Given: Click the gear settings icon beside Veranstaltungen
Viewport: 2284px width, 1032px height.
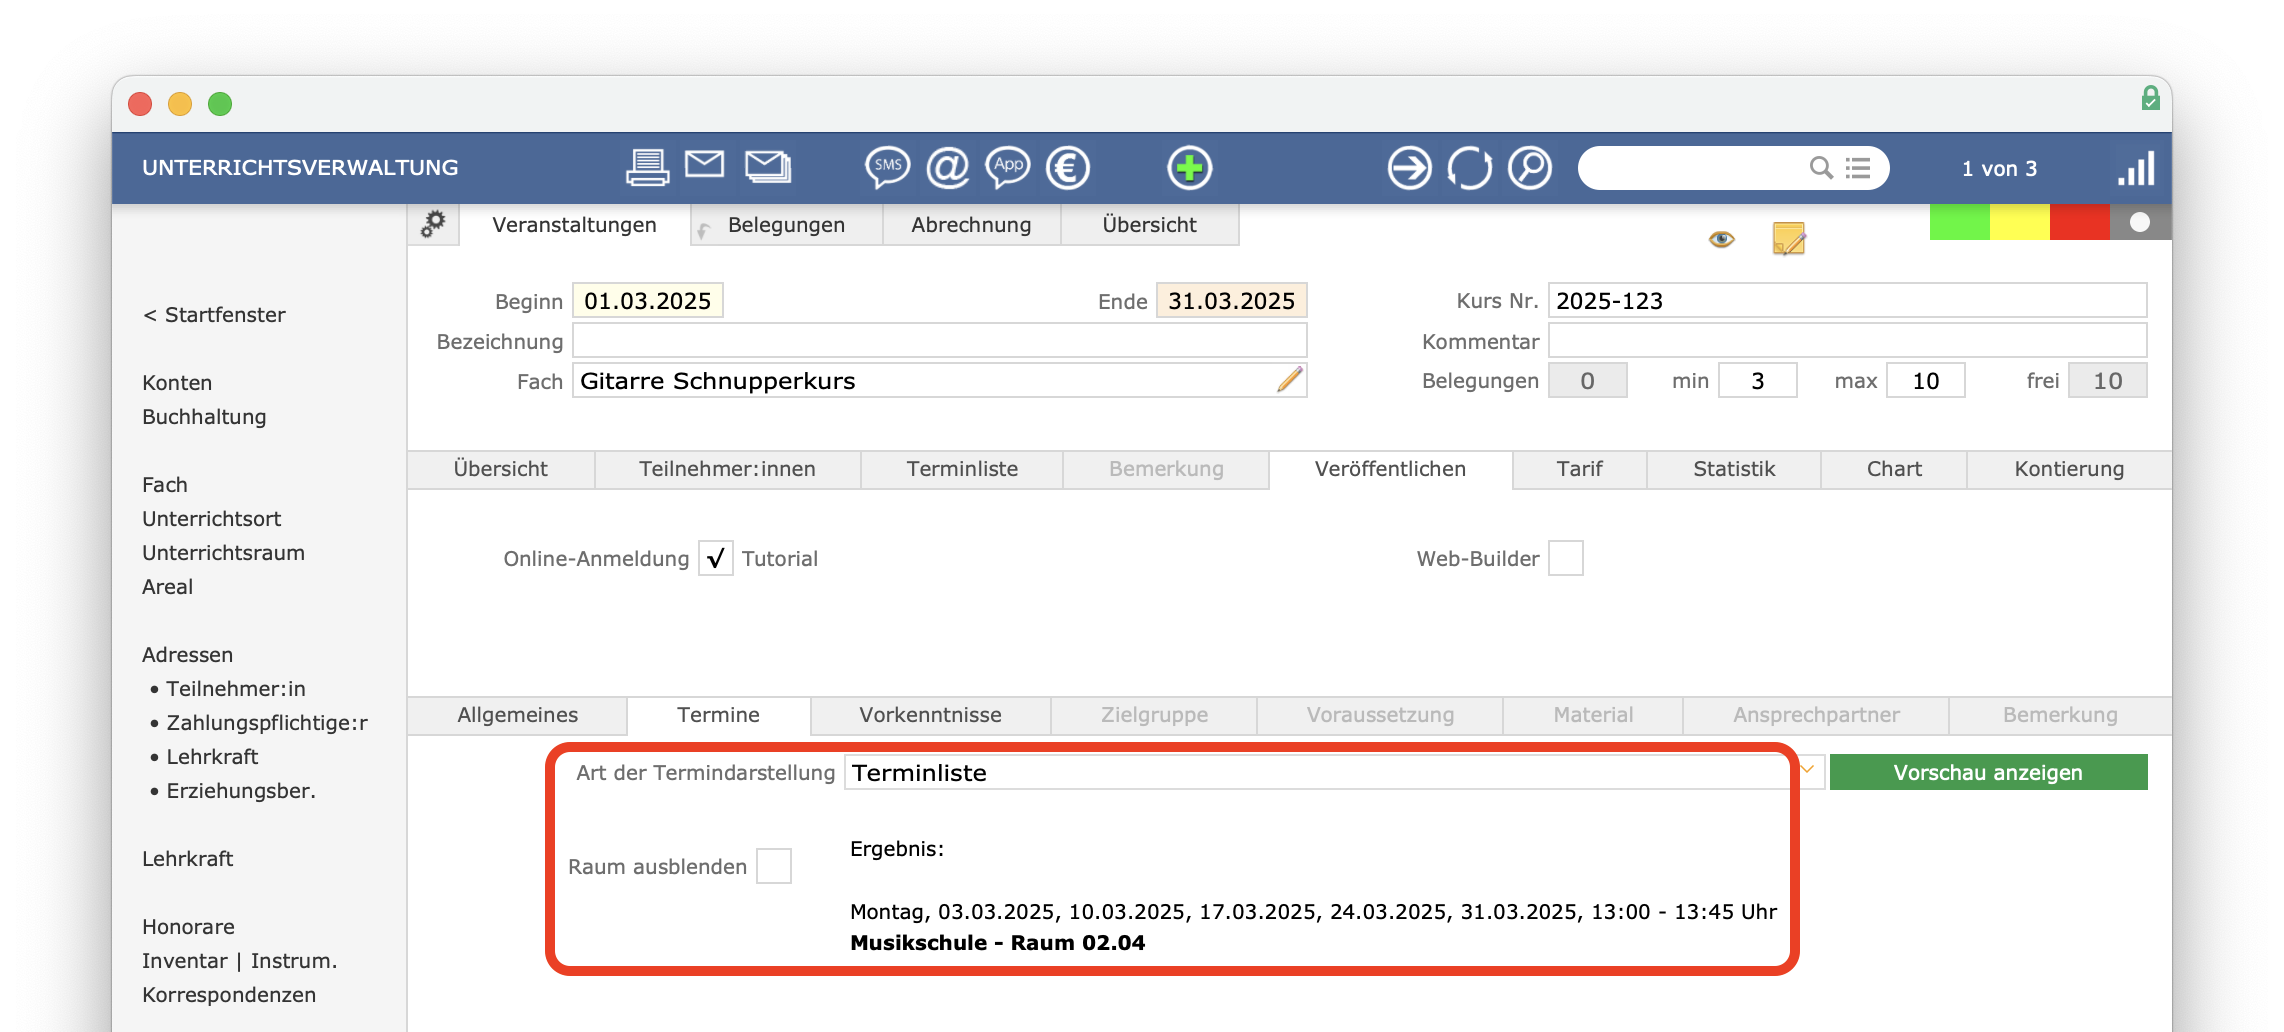Looking at the screenshot, I should [433, 224].
